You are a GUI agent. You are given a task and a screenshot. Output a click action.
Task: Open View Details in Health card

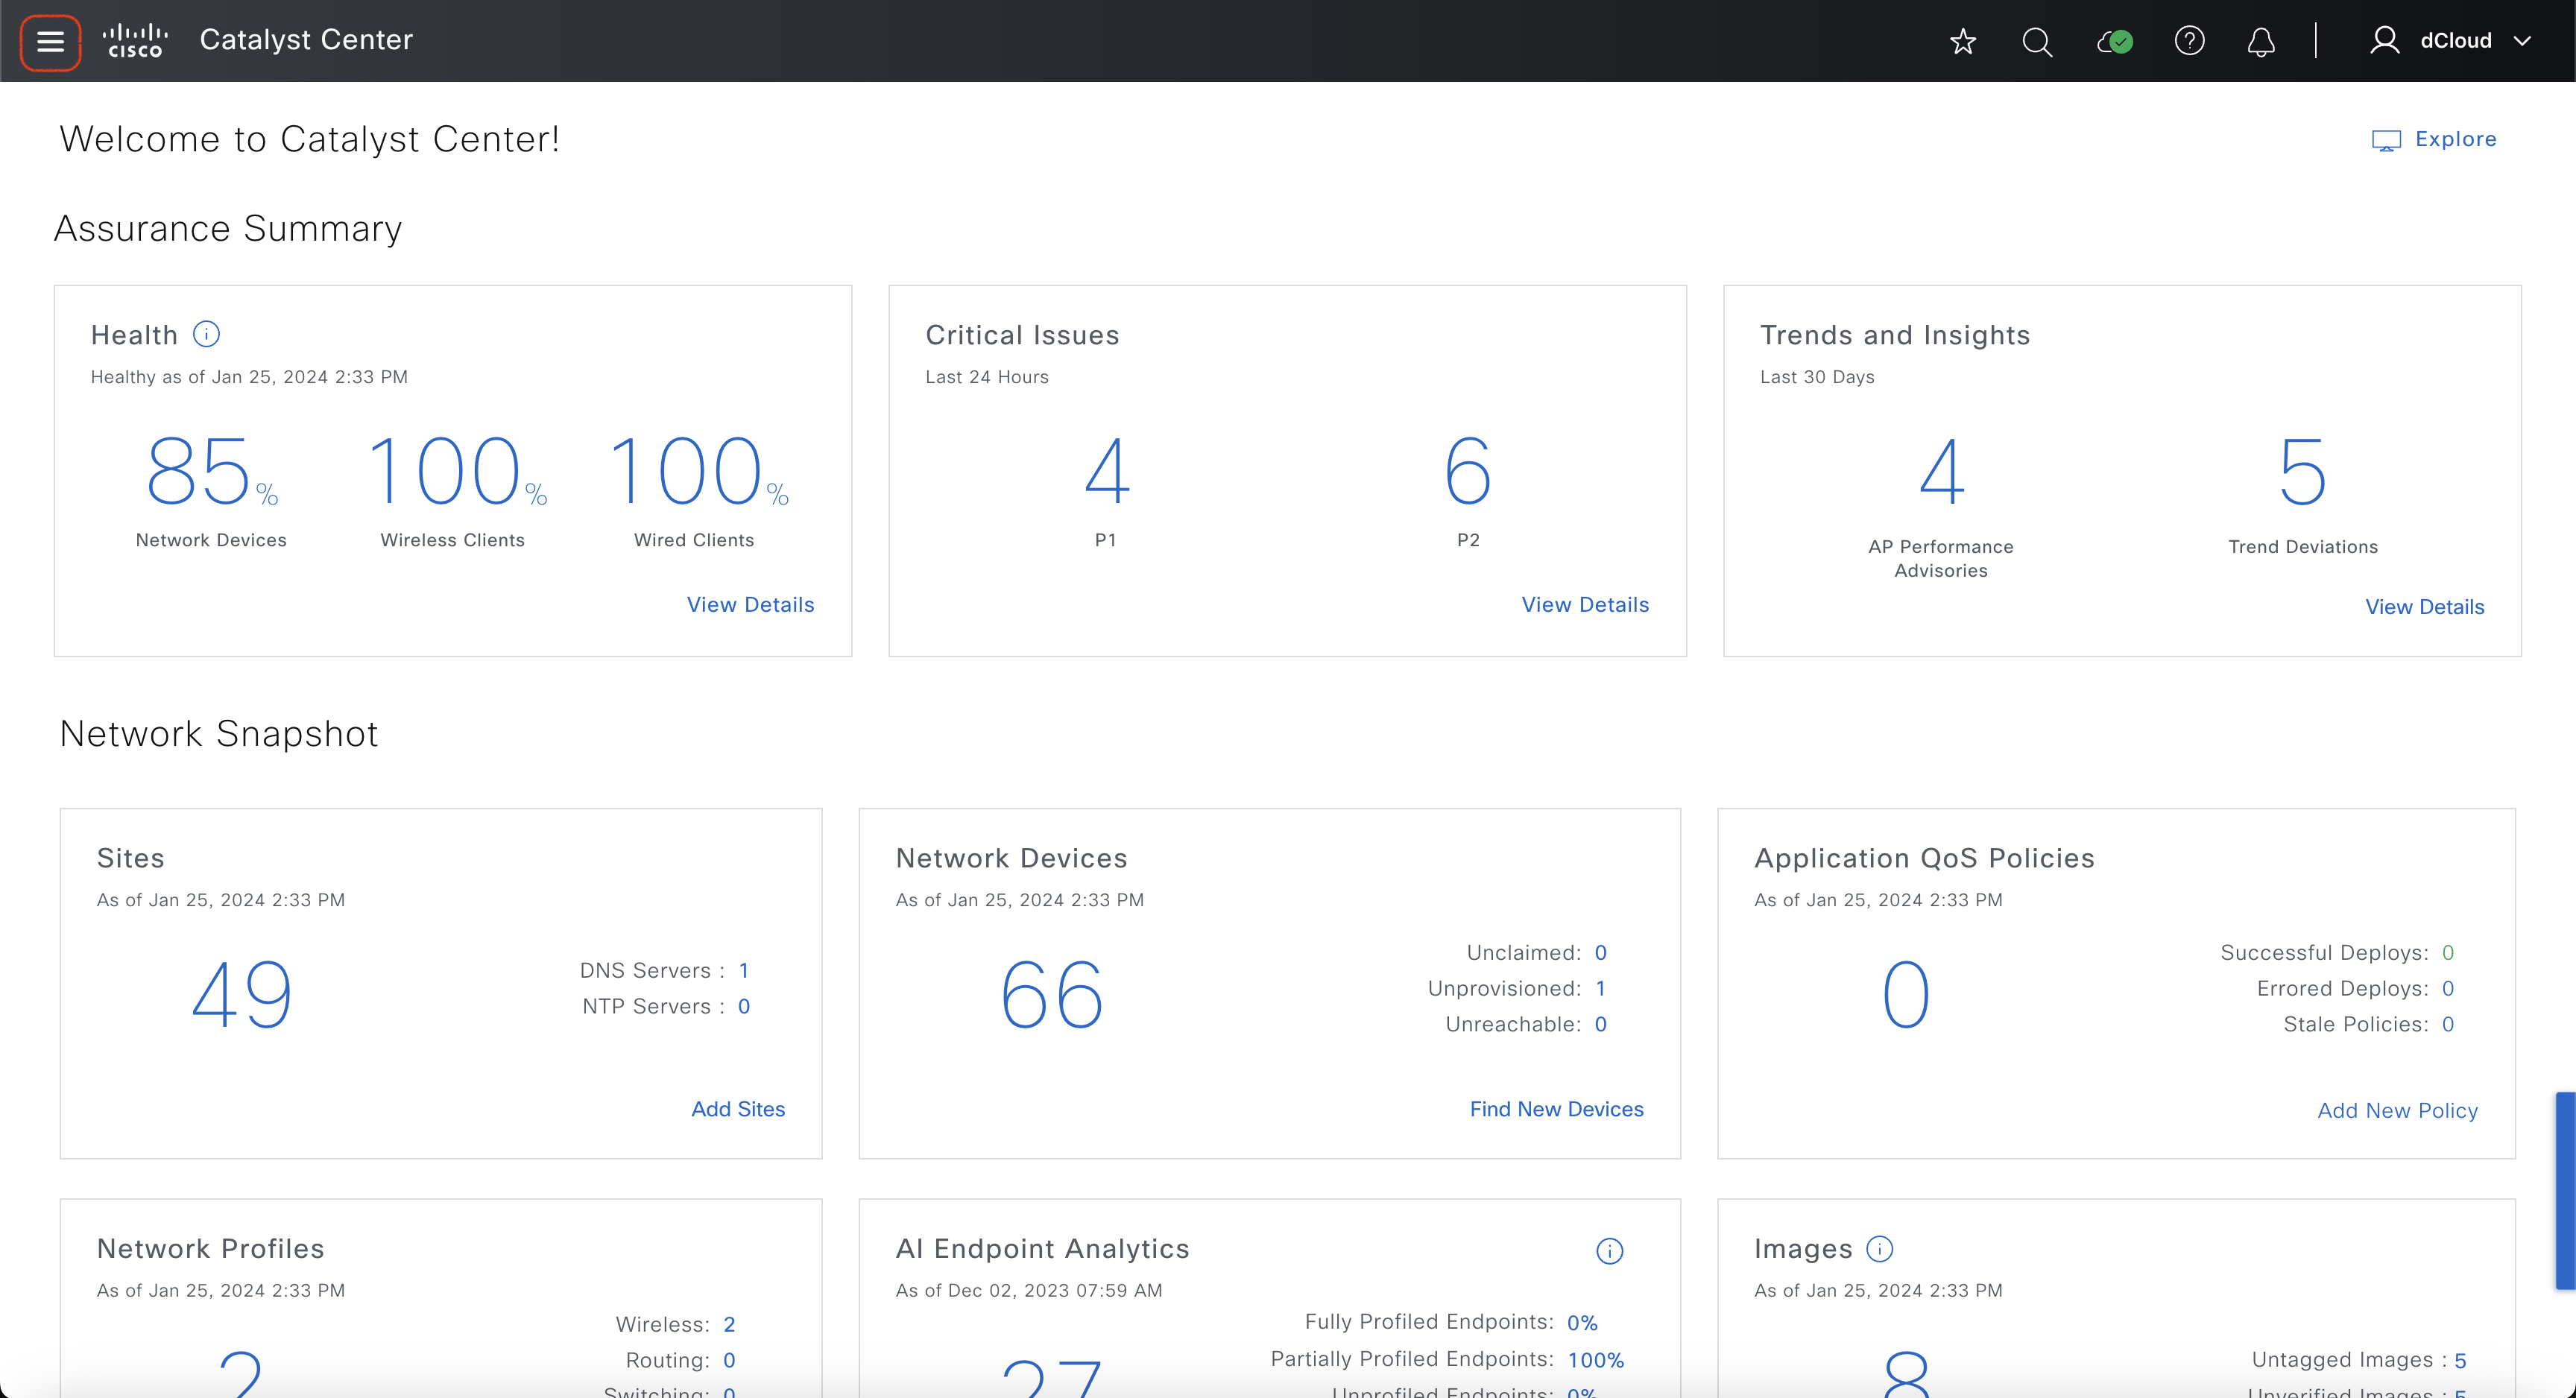750,604
